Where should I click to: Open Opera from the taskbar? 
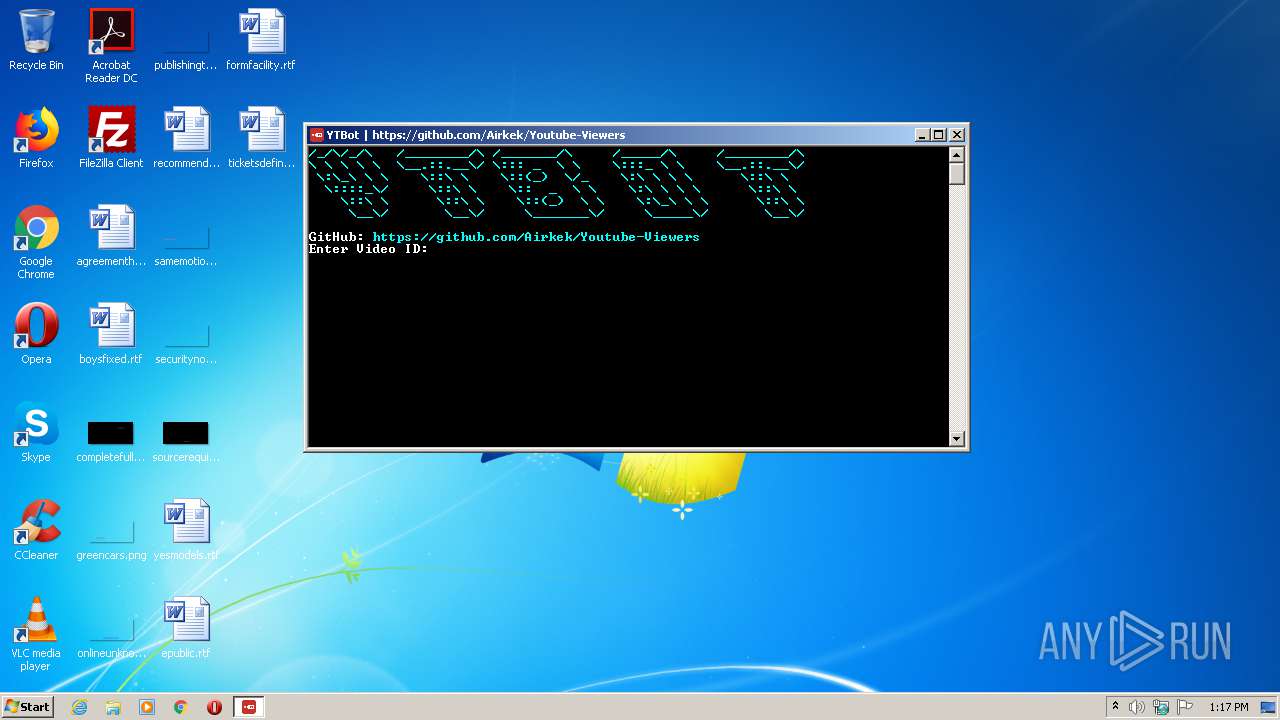click(x=214, y=707)
